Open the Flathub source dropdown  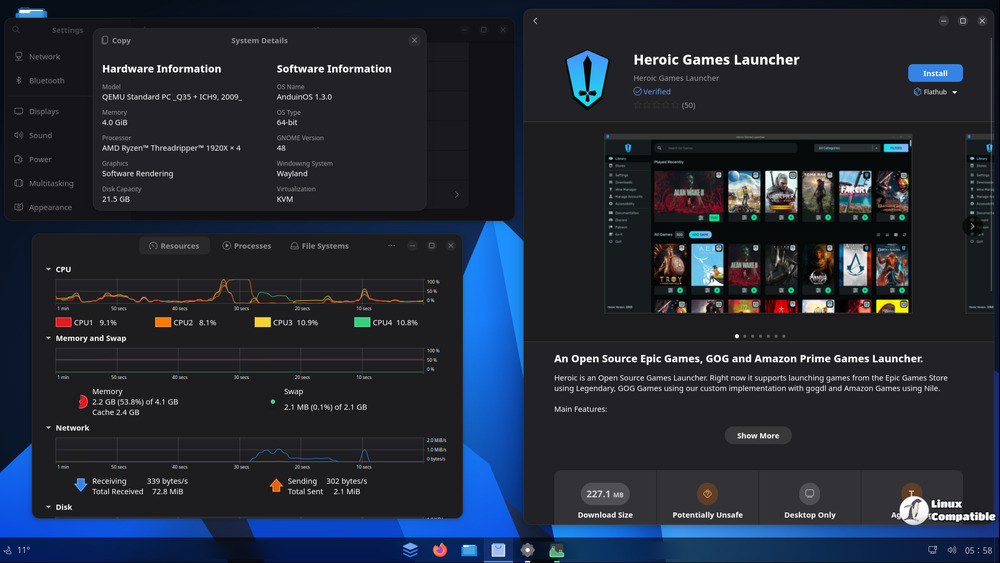[936, 92]
